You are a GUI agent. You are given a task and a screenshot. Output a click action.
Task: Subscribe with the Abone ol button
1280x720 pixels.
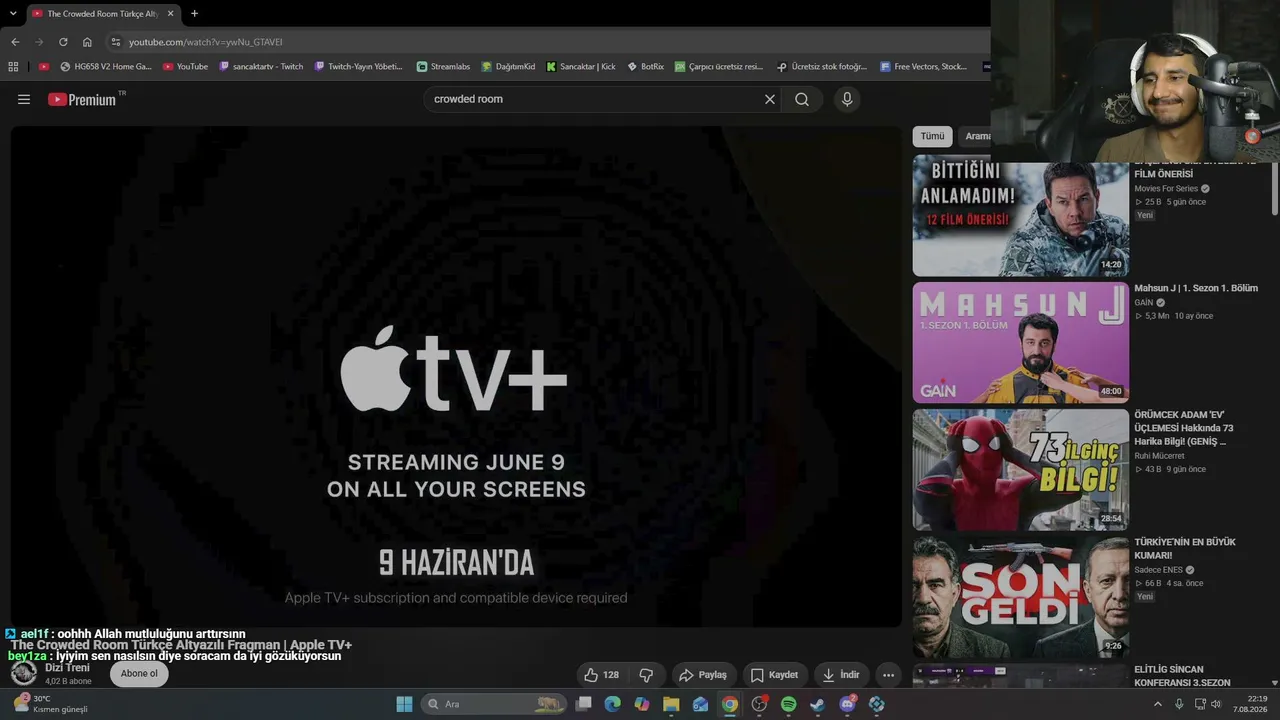pos(139,674)
